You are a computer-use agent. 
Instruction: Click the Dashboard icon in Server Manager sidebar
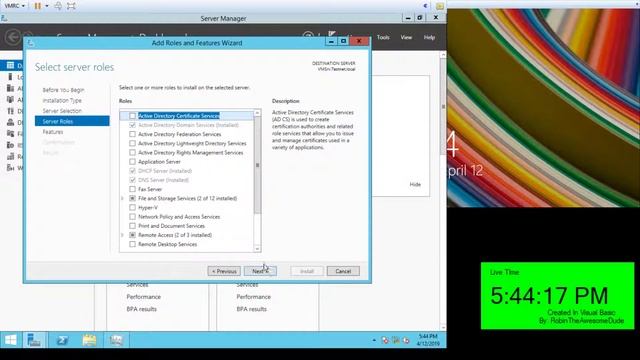(10, 65)
